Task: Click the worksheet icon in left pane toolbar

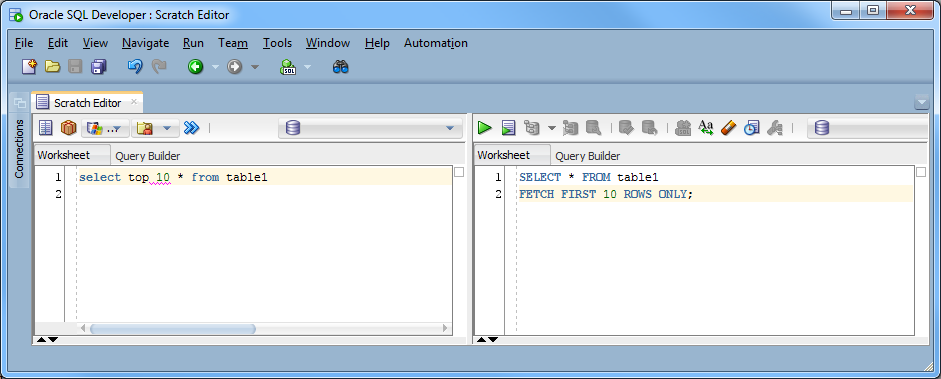Action: 46,128
